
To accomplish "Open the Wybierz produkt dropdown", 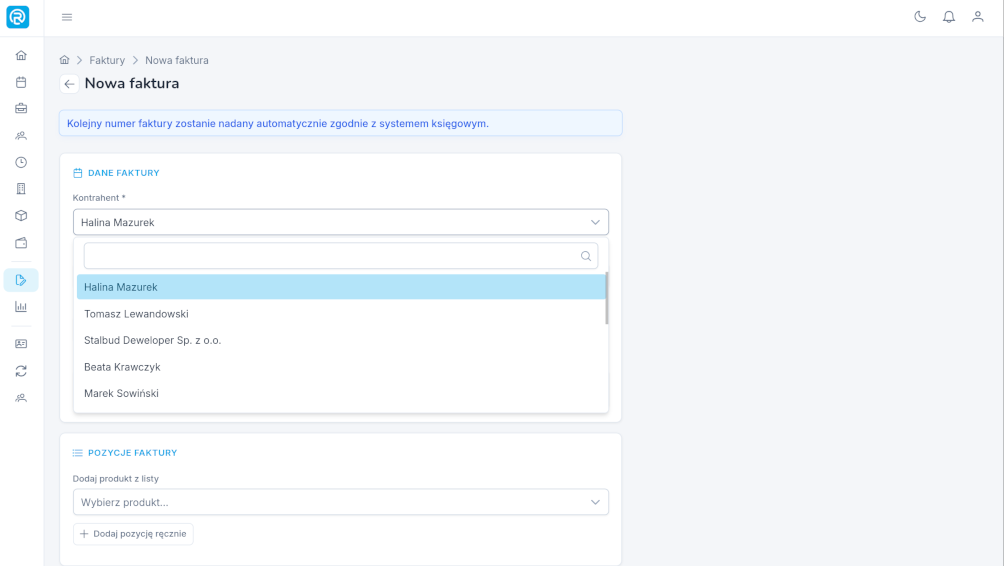I will click(x=341, y=502).
